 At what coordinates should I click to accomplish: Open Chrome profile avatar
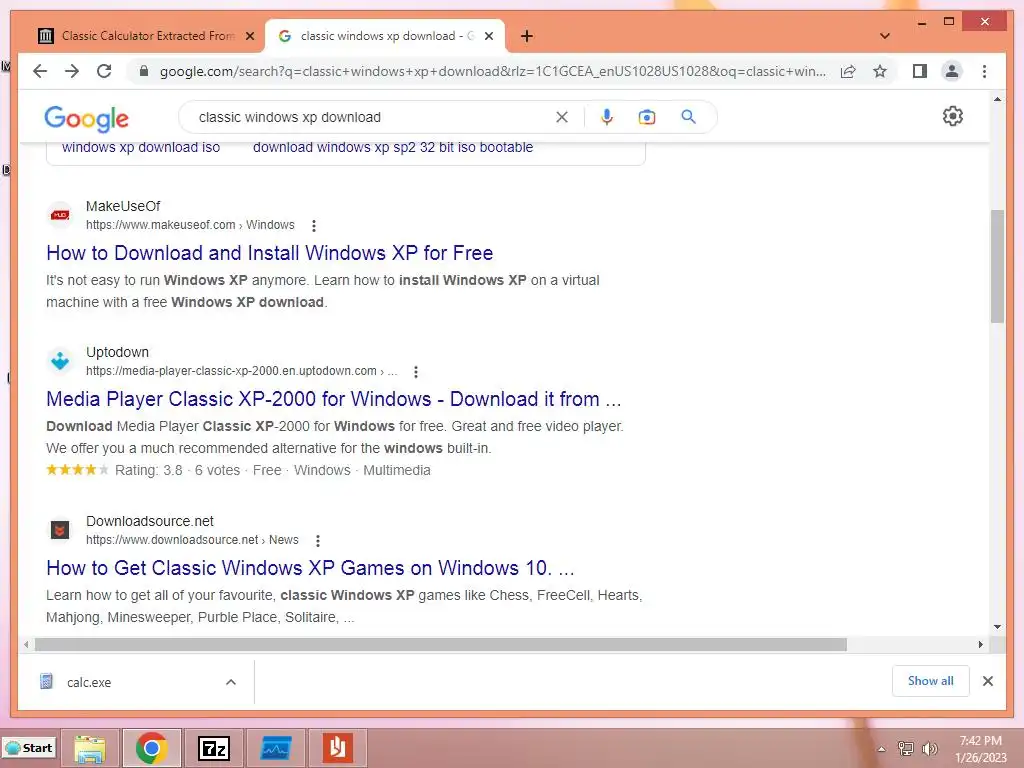click(x=952, y=71)
